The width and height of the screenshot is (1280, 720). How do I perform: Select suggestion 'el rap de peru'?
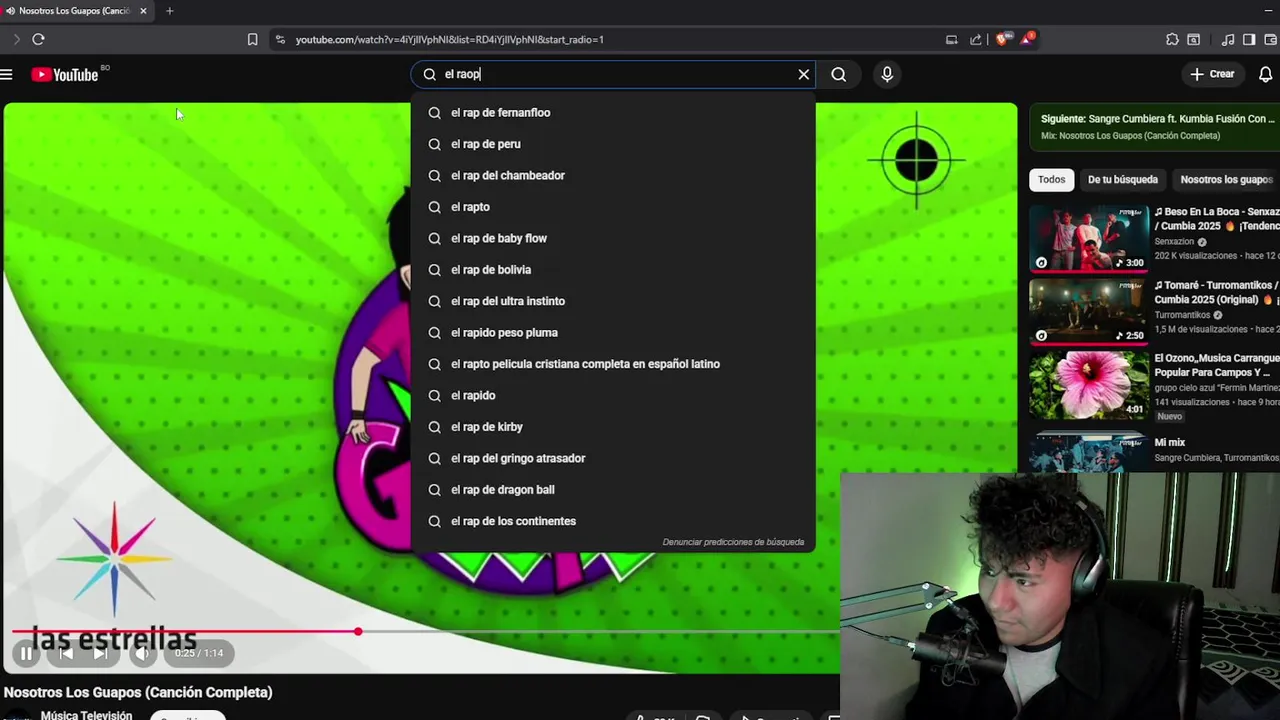point(613,144)
